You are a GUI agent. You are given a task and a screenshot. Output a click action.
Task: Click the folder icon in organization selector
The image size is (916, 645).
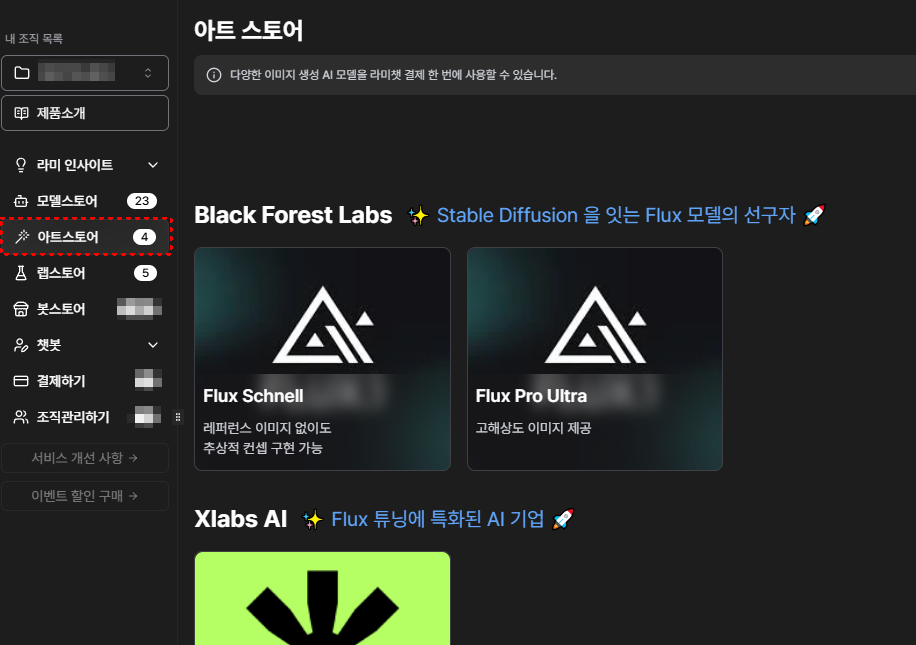22,73
